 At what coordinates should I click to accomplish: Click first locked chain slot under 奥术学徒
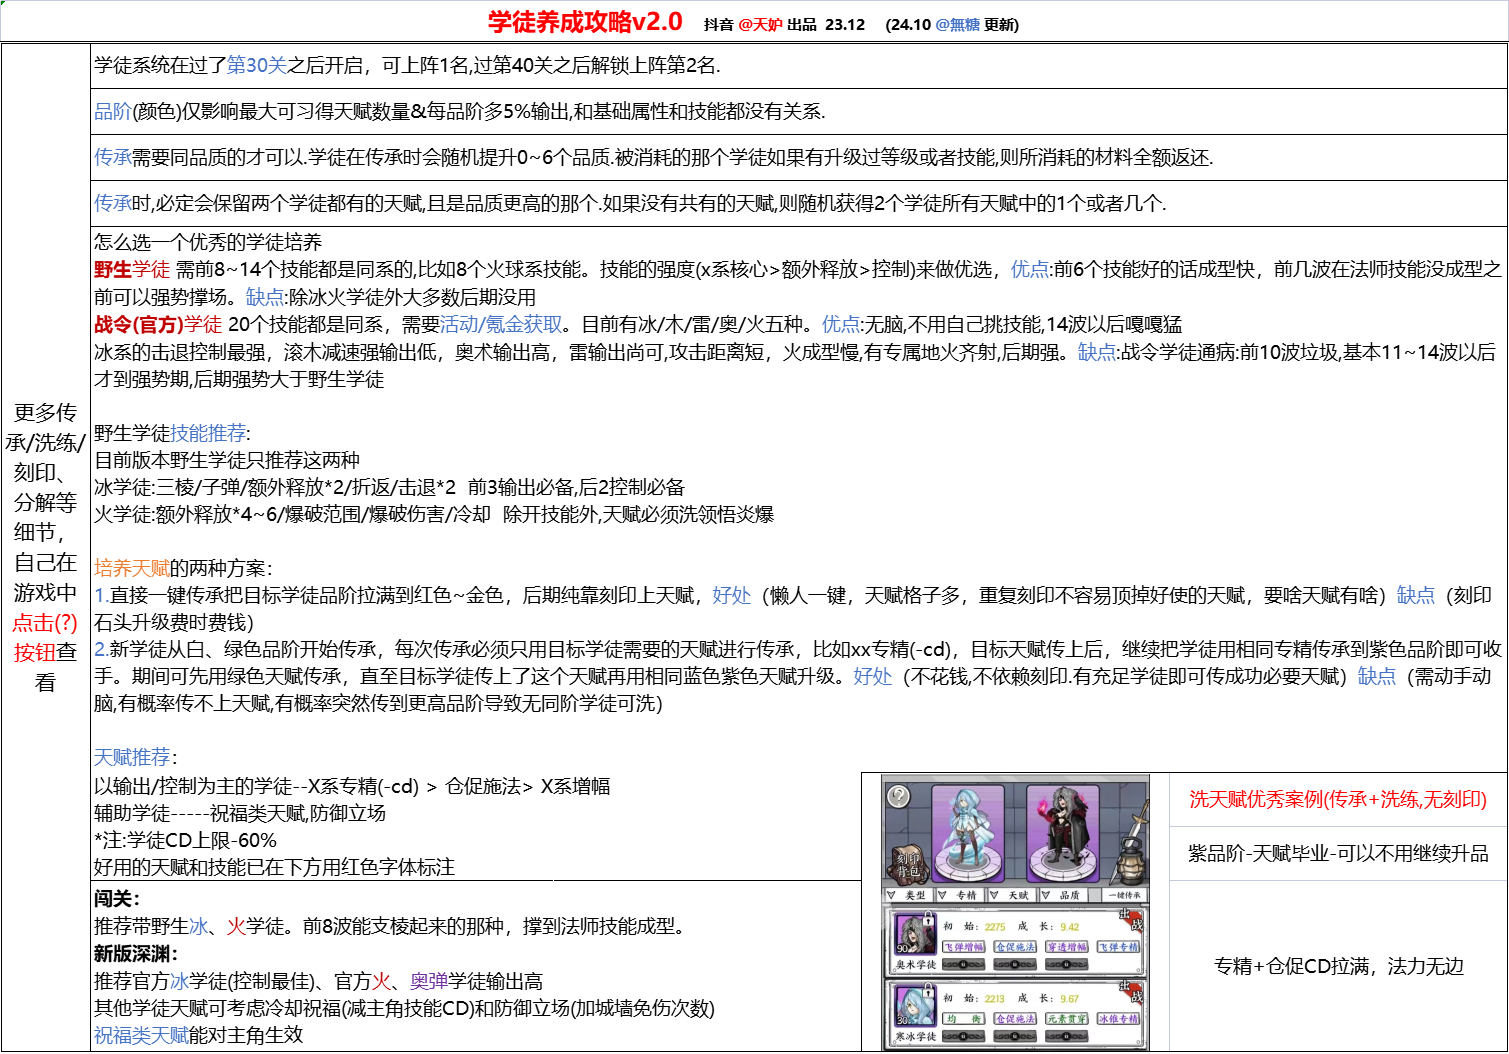point(963,965)
